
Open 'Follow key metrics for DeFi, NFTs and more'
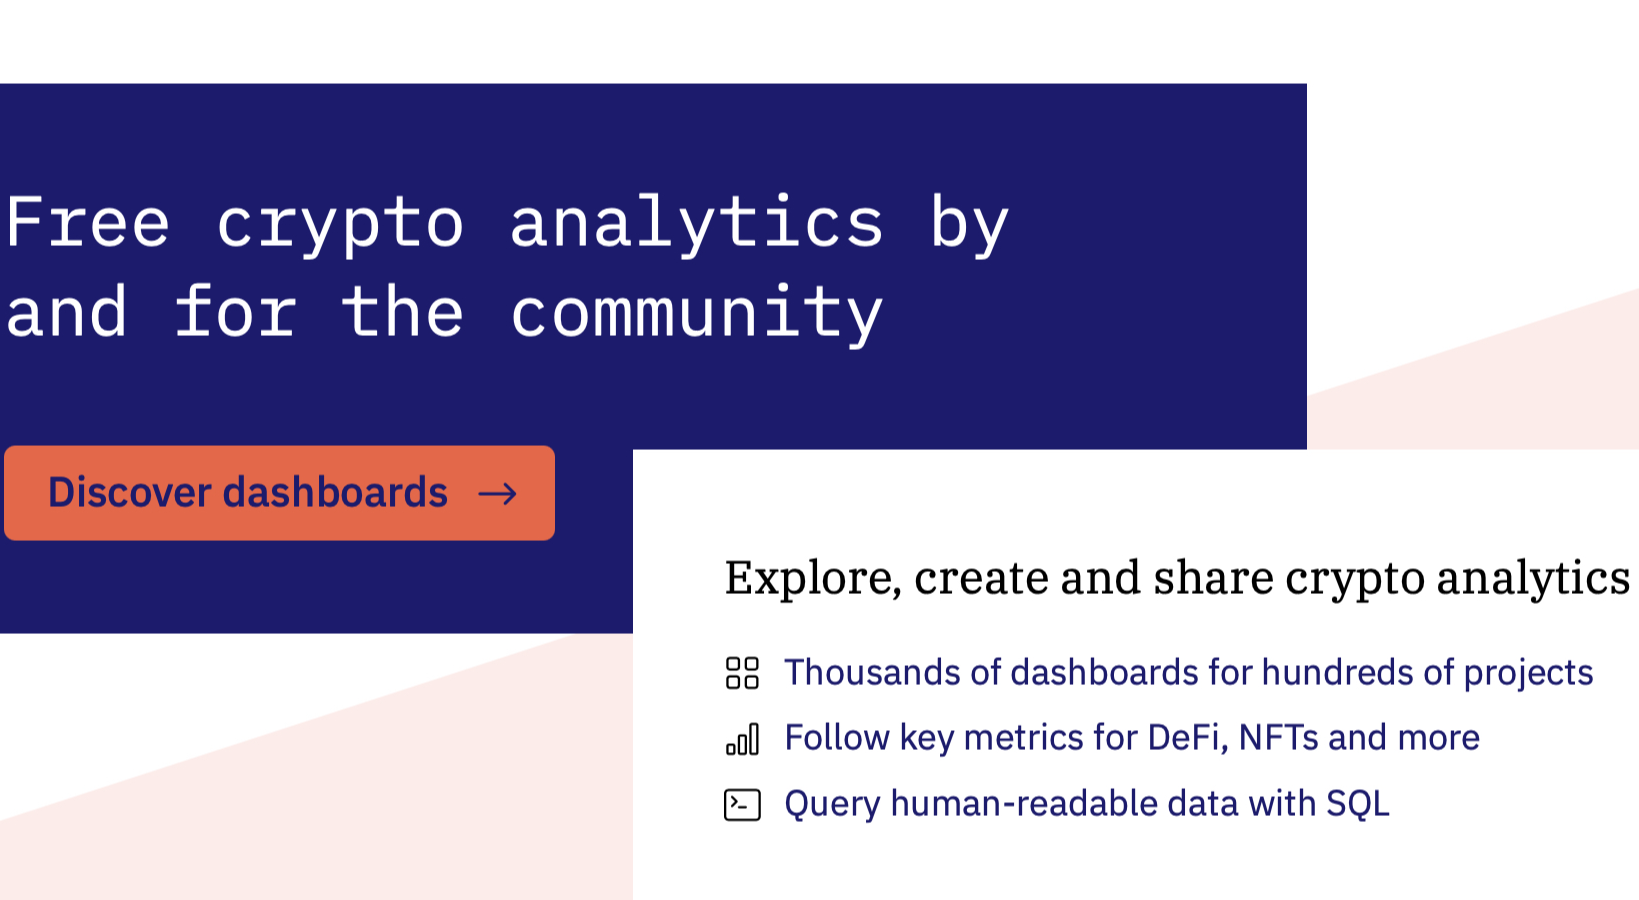1132,738
